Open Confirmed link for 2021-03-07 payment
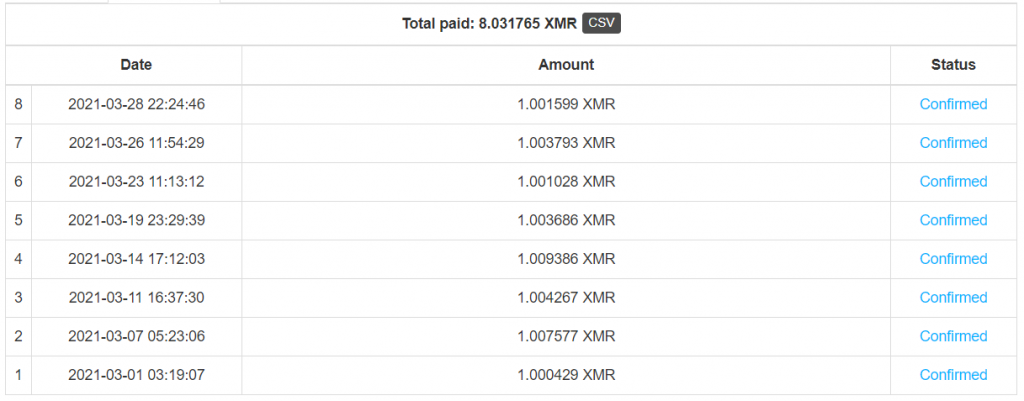This screenshot has width=1024, height=401. 953,336
